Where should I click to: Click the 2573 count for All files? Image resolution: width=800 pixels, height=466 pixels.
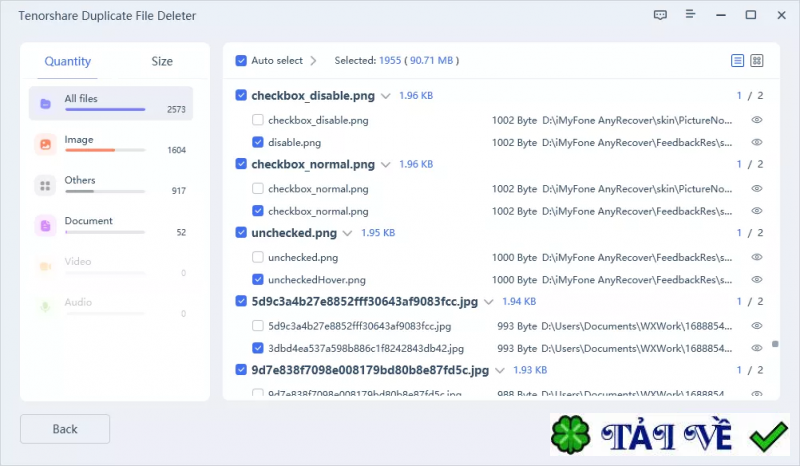176,109
